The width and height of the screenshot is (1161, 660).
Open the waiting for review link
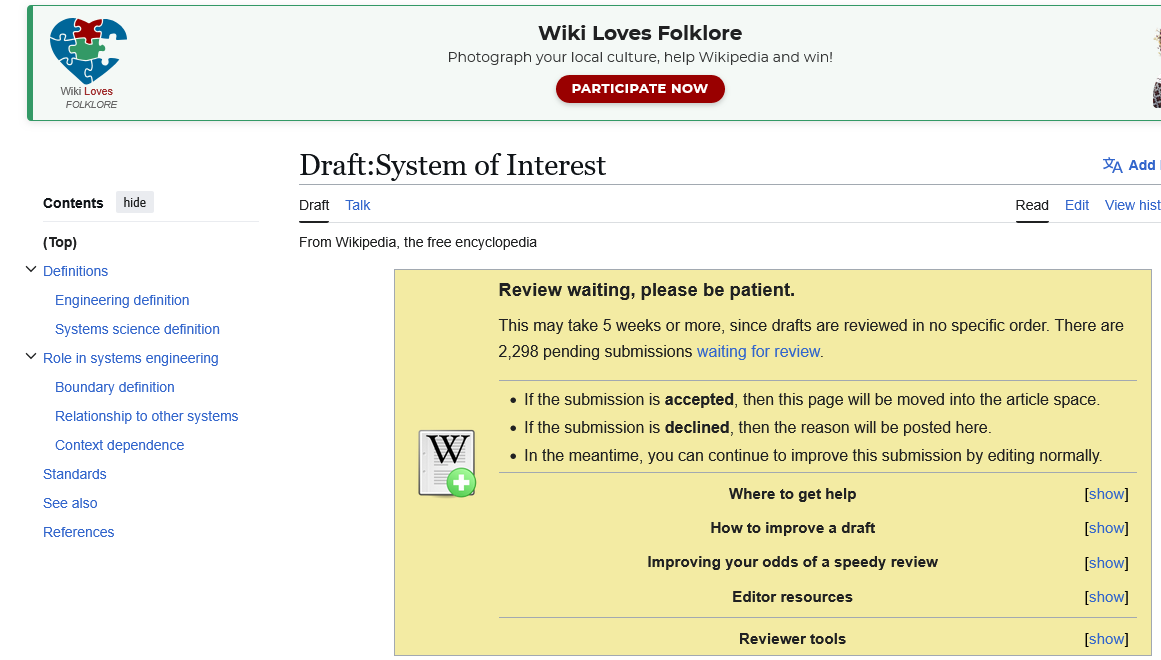pos(758,352)
